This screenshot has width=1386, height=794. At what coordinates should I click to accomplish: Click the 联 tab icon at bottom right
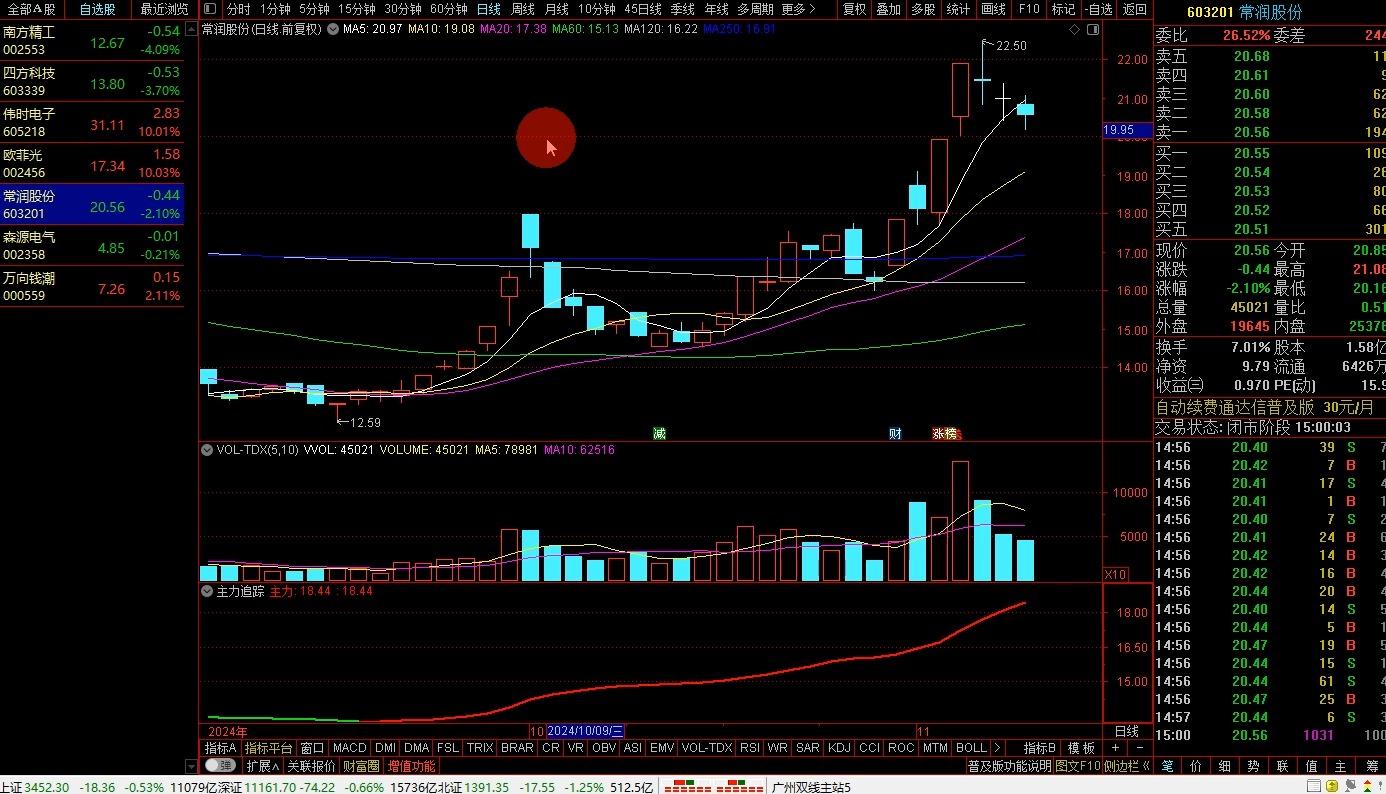pyautogui.click(x=1283, y=766)
